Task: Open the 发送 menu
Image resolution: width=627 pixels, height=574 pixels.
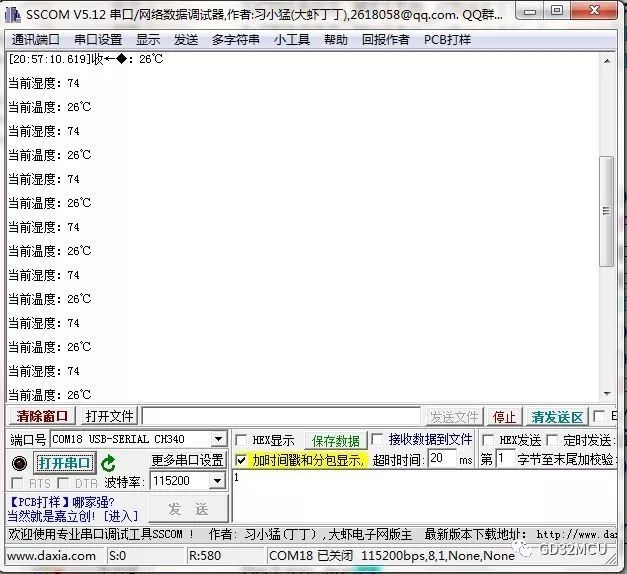Action: coord(186,40)
